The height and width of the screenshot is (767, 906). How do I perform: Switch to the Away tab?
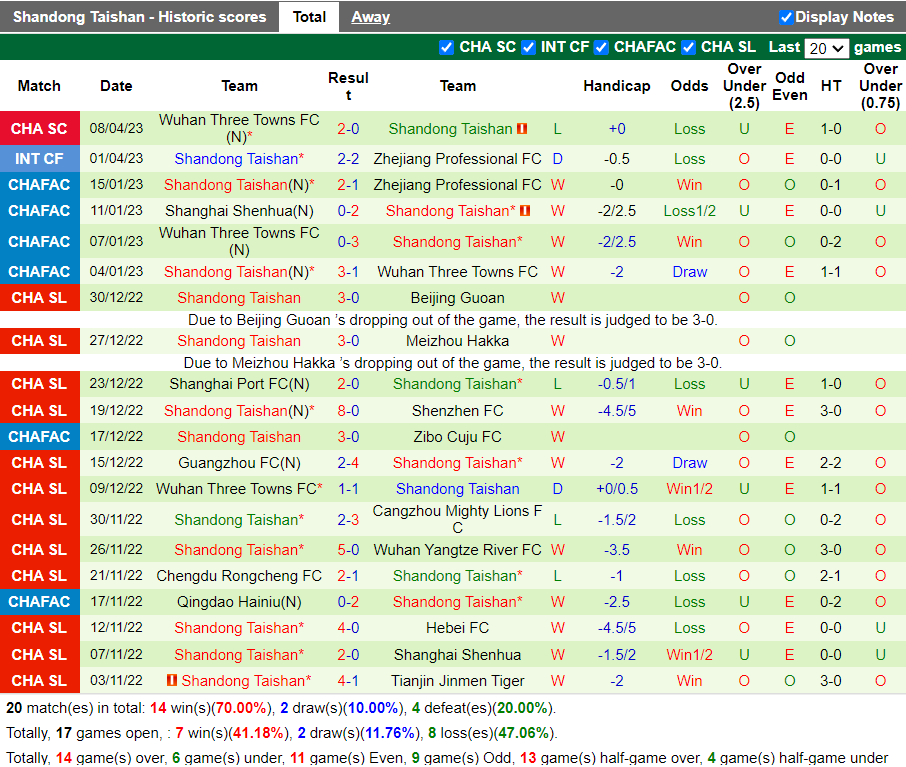pos(370,16)
